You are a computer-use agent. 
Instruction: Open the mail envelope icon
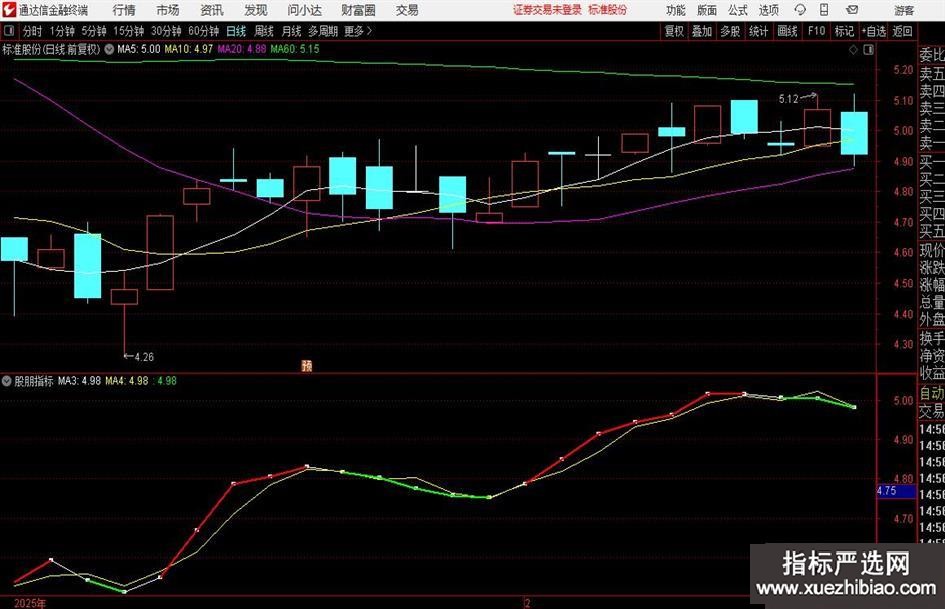(x=852, y=10)
